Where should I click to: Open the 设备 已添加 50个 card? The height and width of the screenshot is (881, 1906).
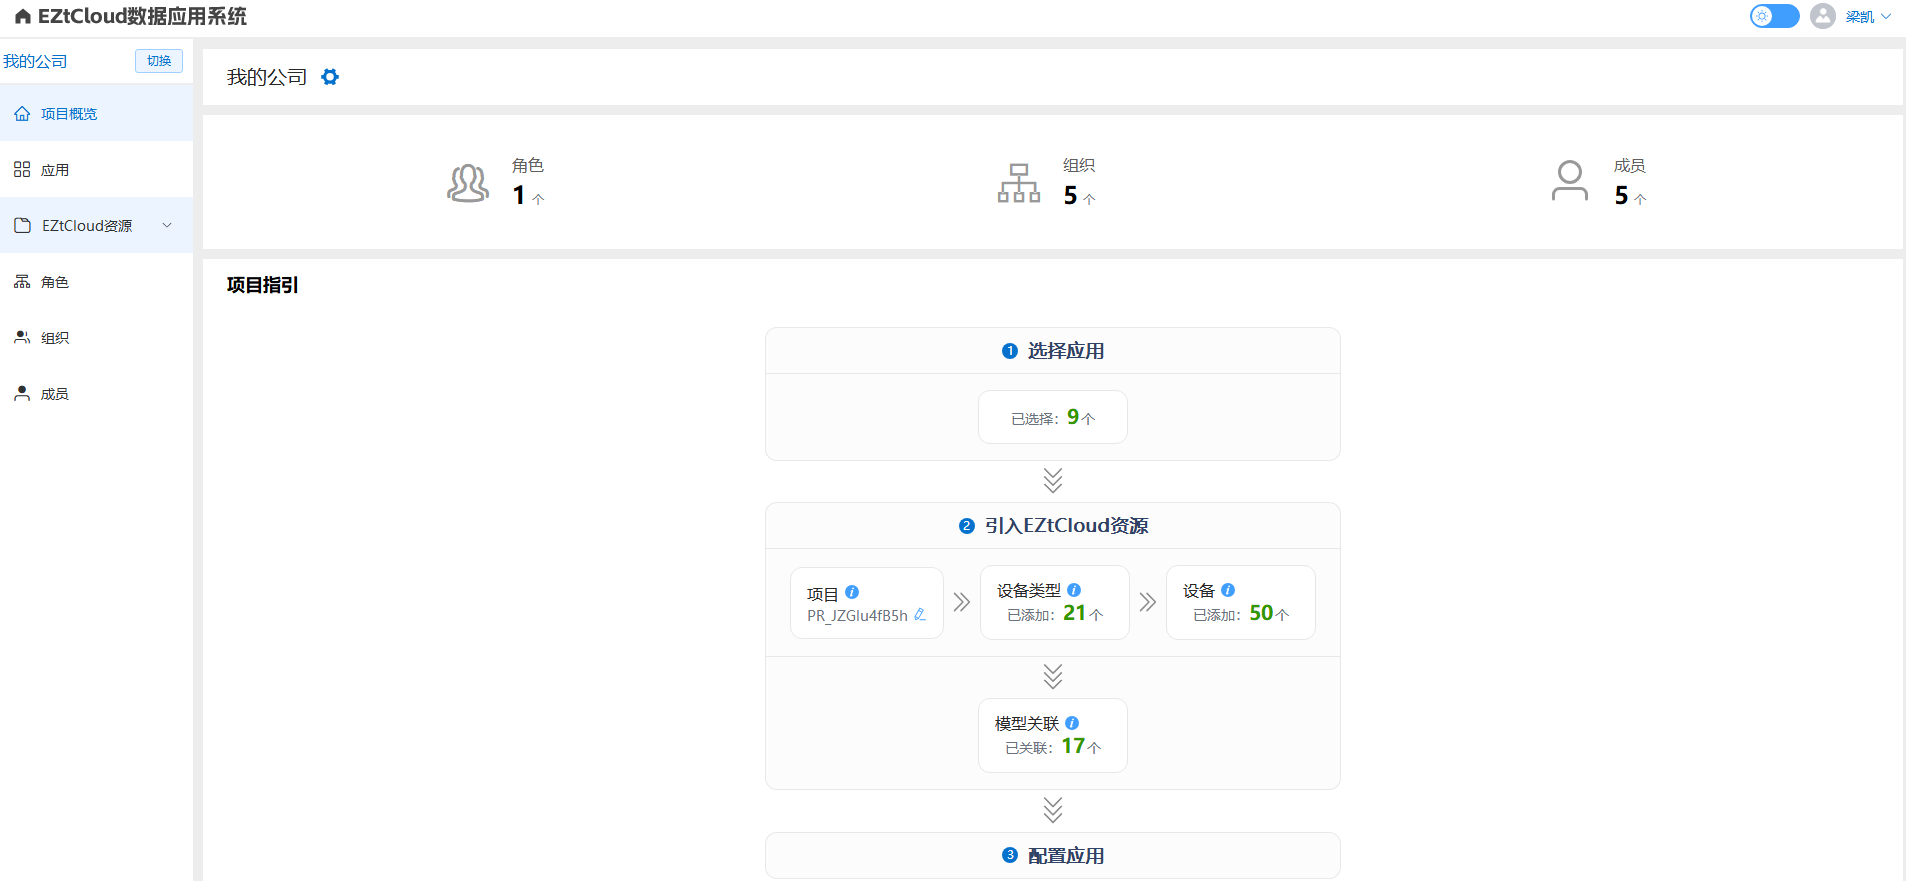[1240, 603]
